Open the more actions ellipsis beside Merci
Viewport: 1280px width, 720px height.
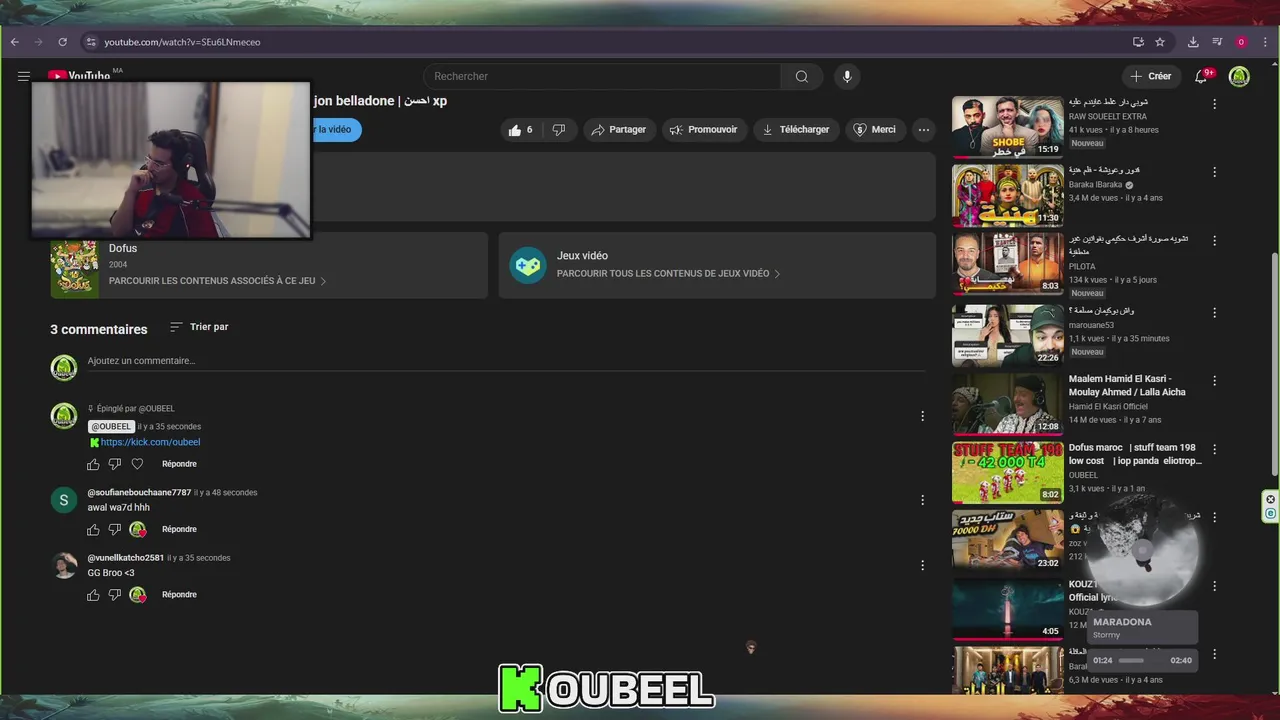(x=924, y=129)
